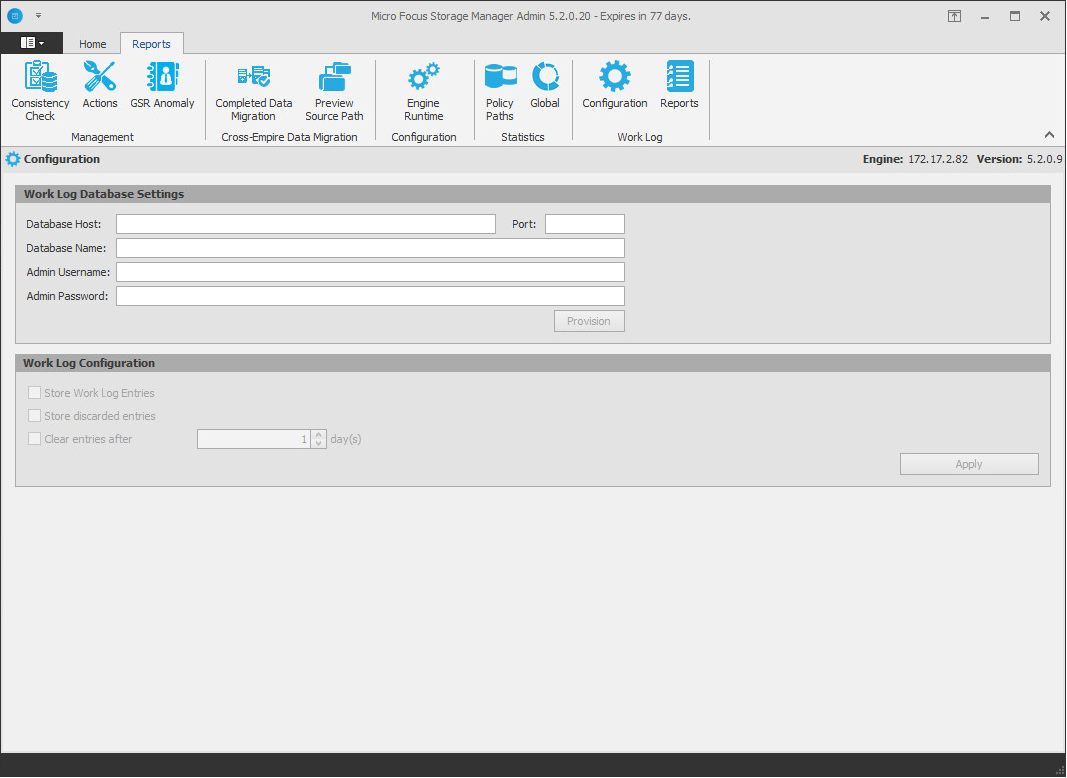Toggle Clear entries after checkbox
1067x778 pixels.
[x=34, y=439]
